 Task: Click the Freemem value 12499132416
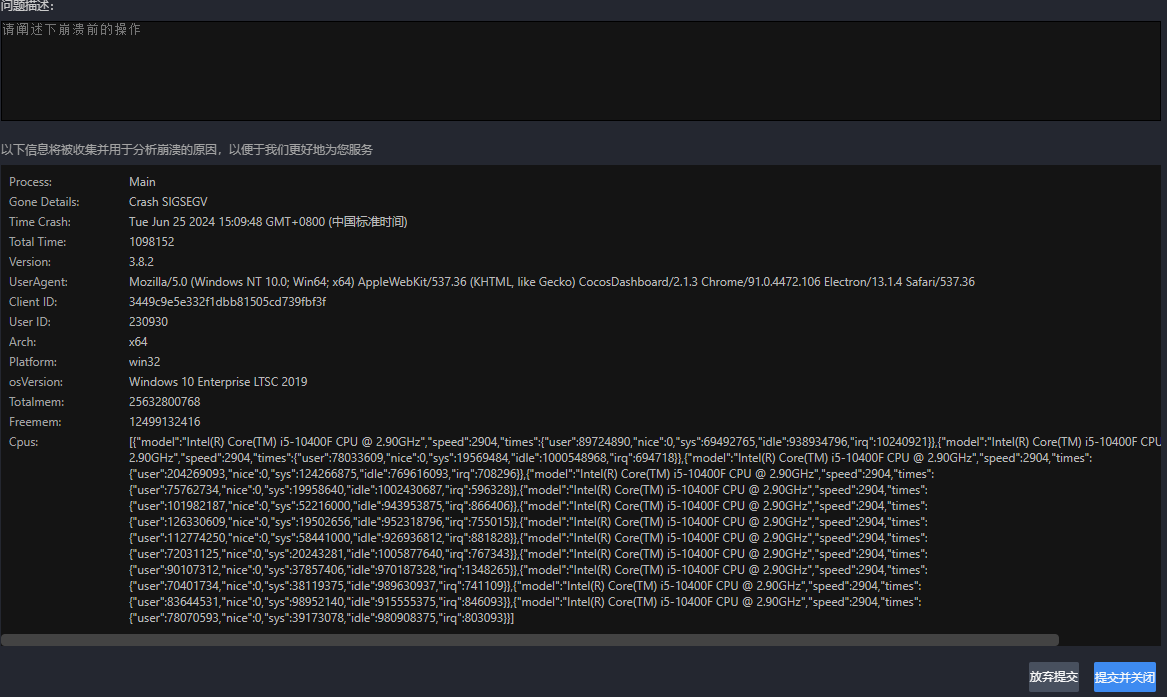click(164, 422)
